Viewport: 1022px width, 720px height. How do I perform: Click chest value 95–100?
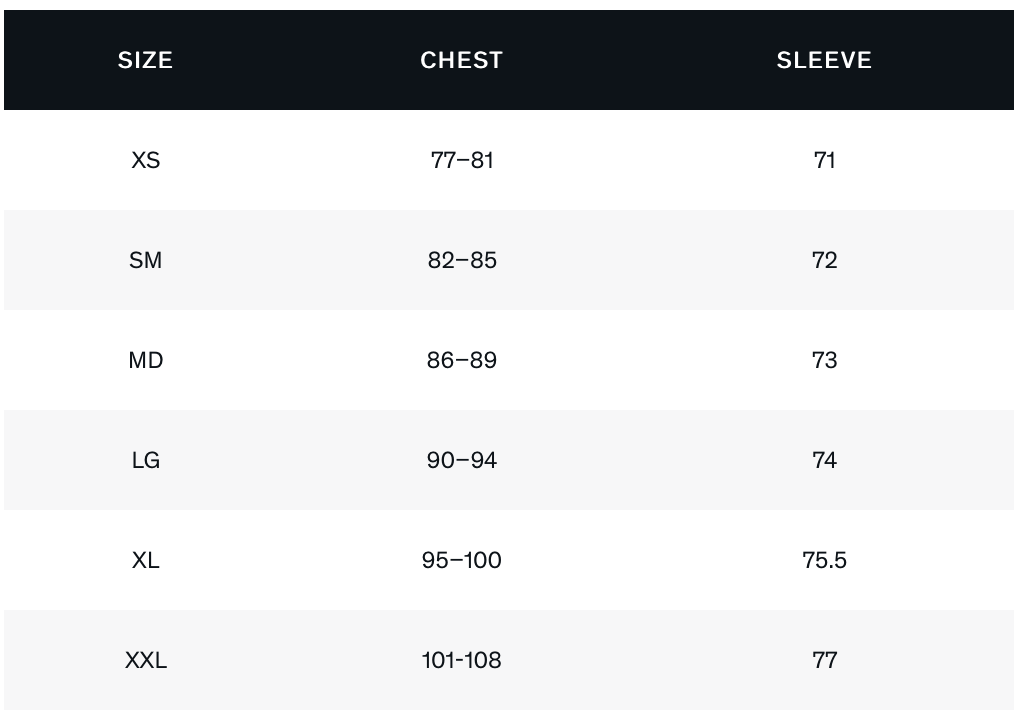coord(461,560)
